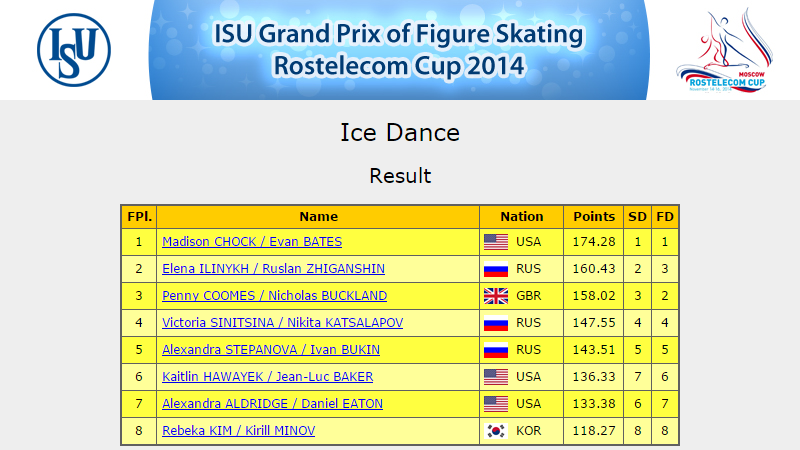Click the South Korean flag next to KOR
800x450 pixels.
tap(496, 431)
